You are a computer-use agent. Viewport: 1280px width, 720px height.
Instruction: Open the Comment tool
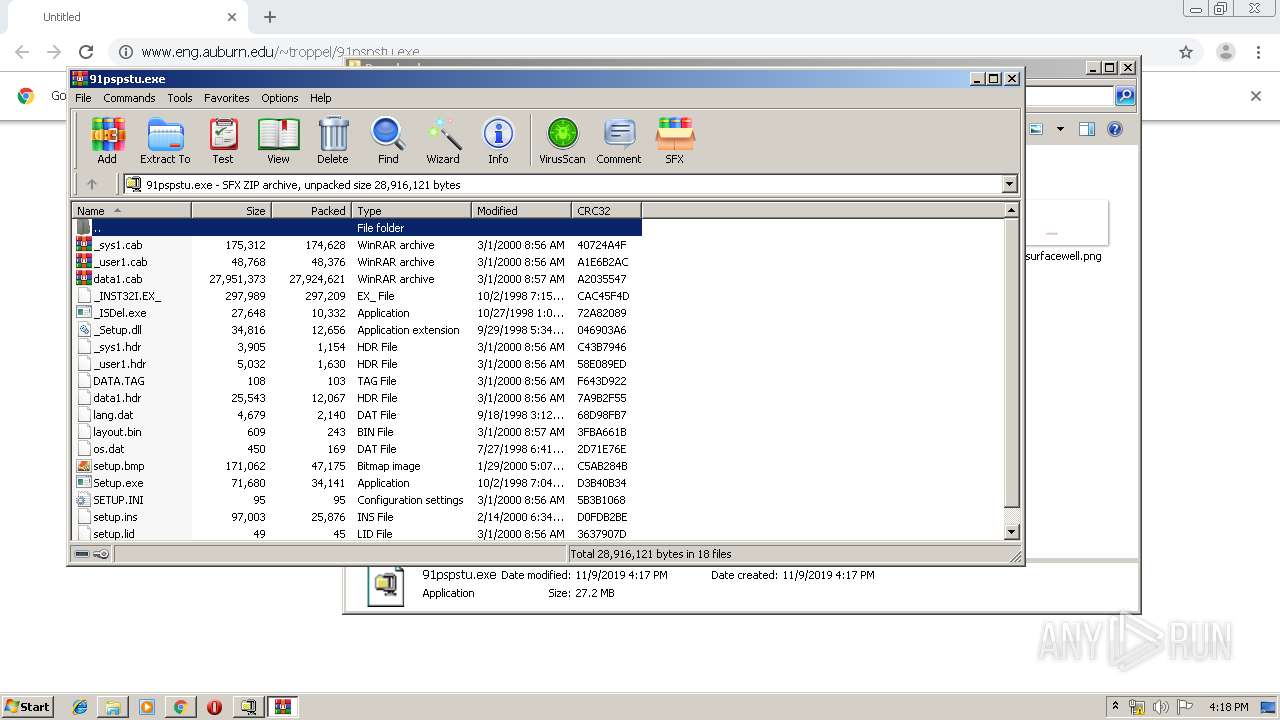[619, 140]
